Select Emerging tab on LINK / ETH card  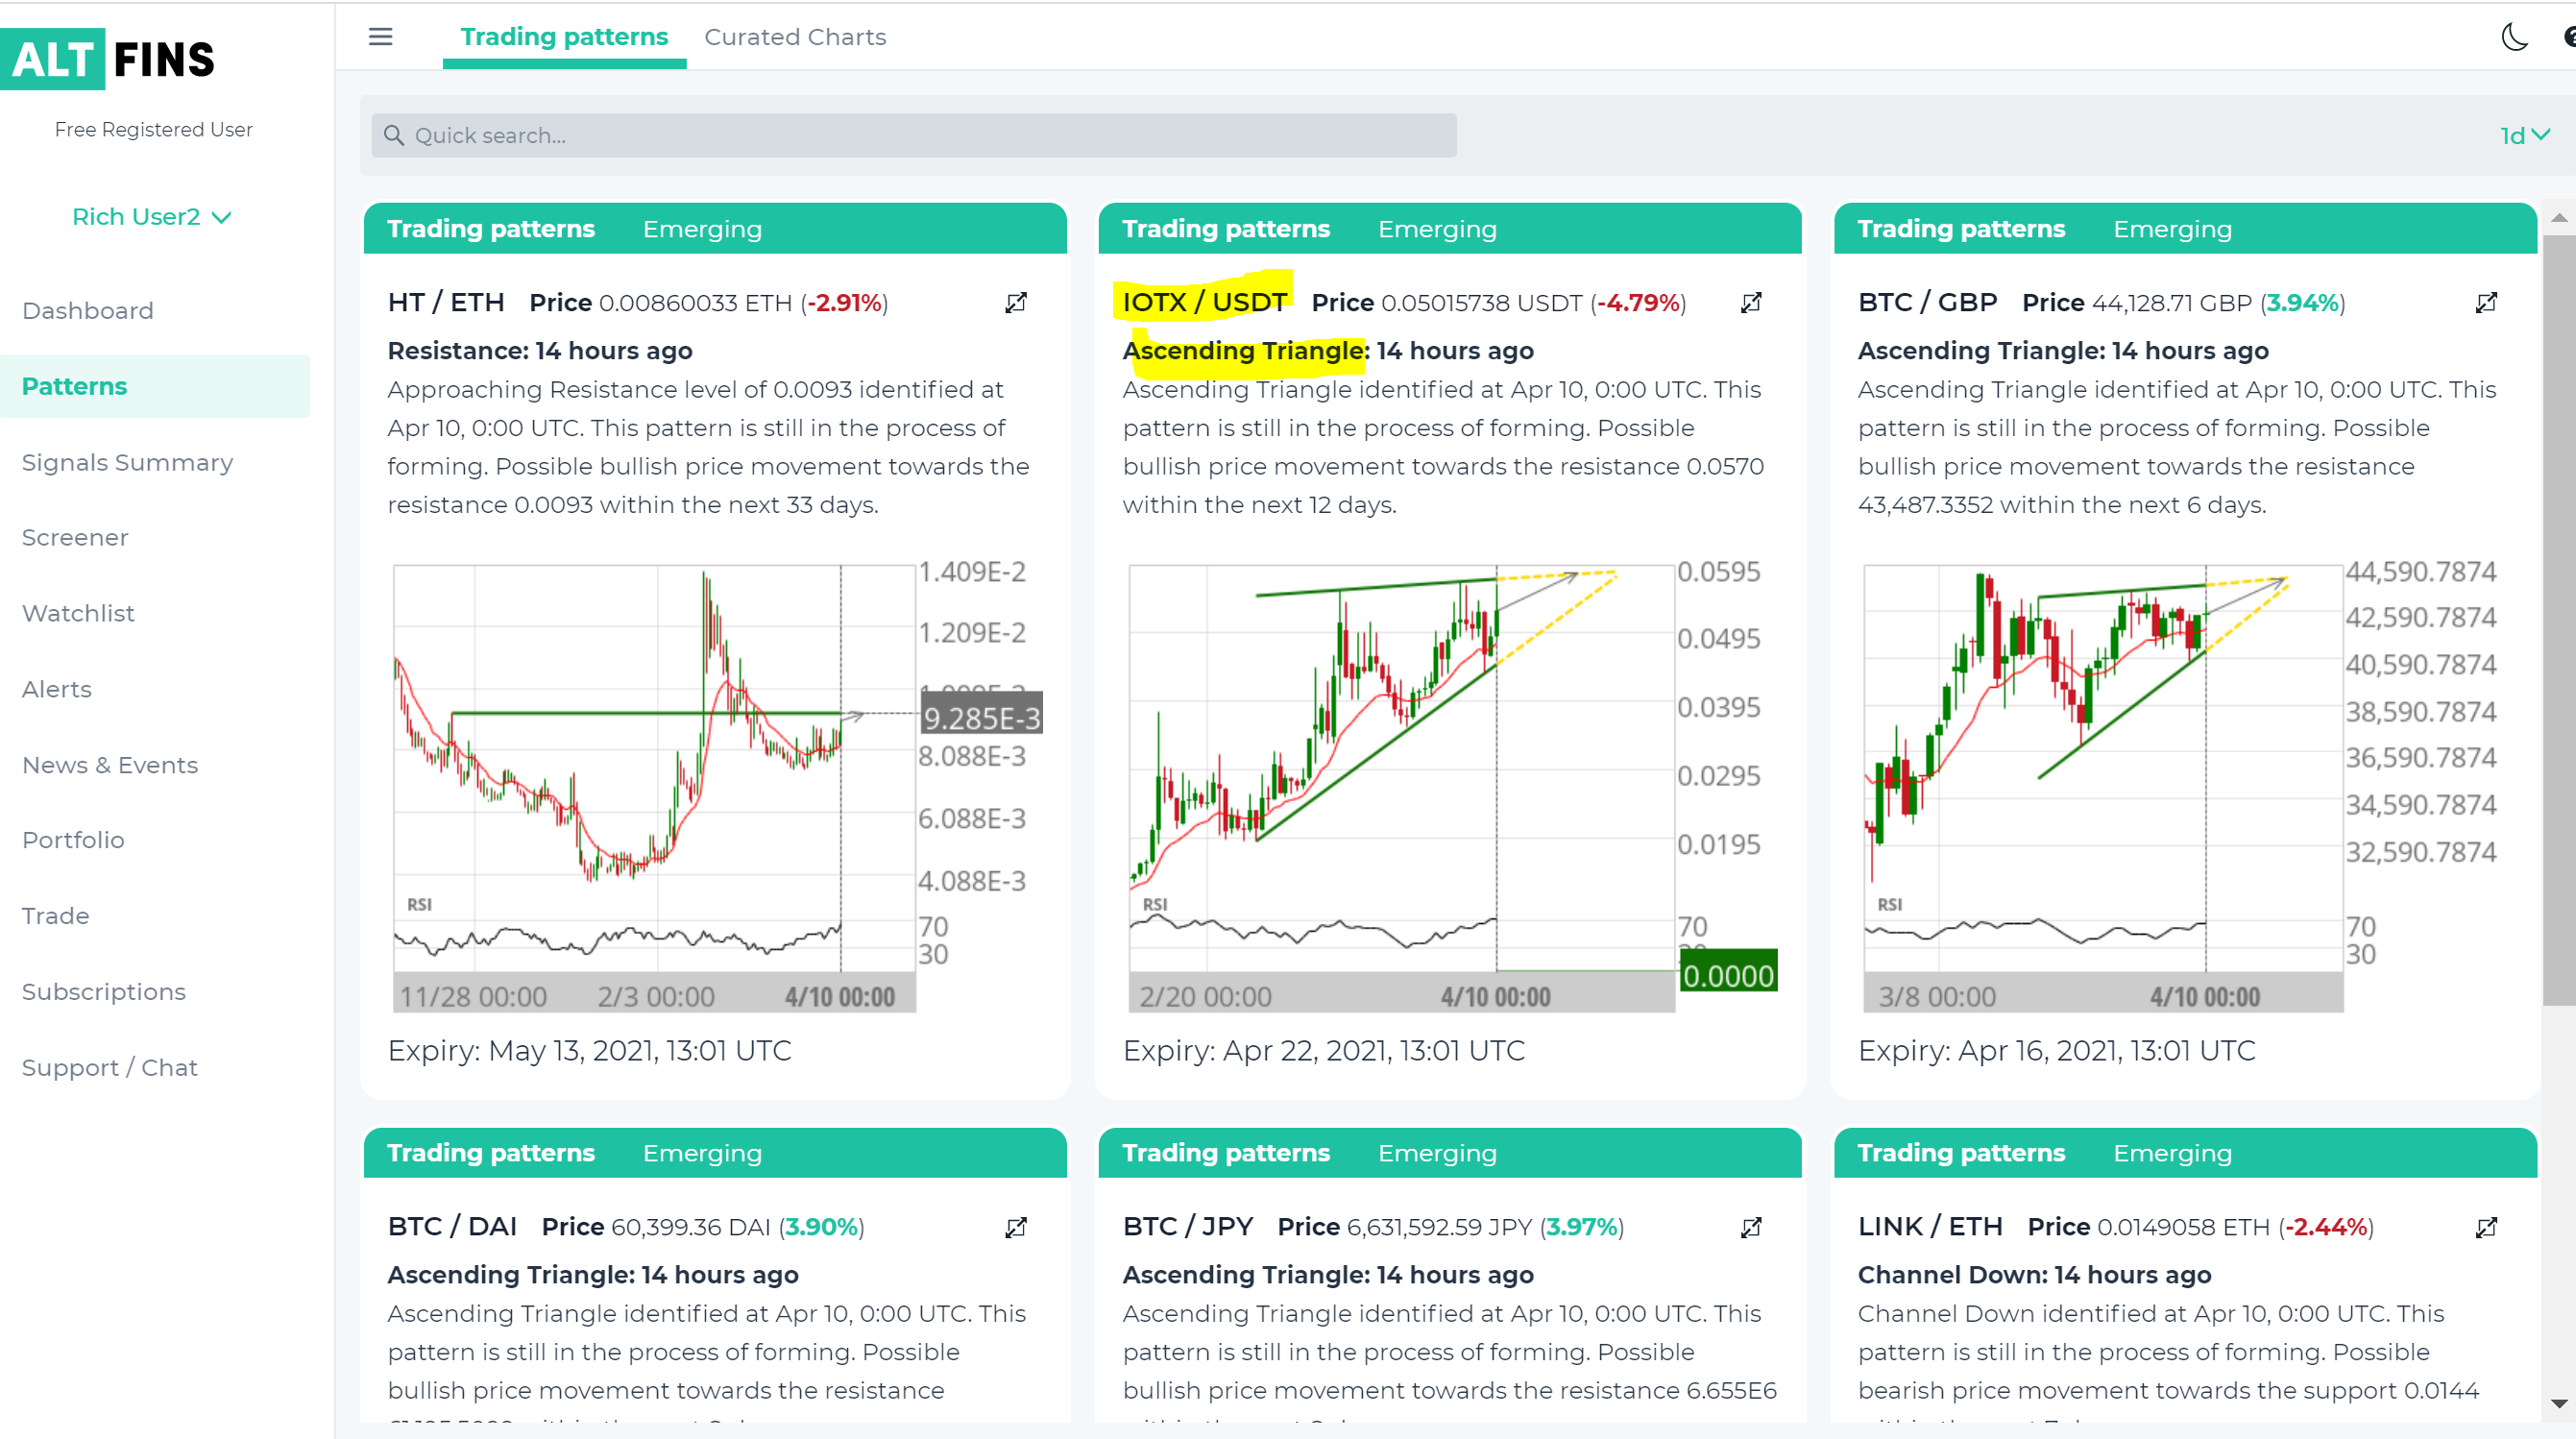pos(2172,1153)
